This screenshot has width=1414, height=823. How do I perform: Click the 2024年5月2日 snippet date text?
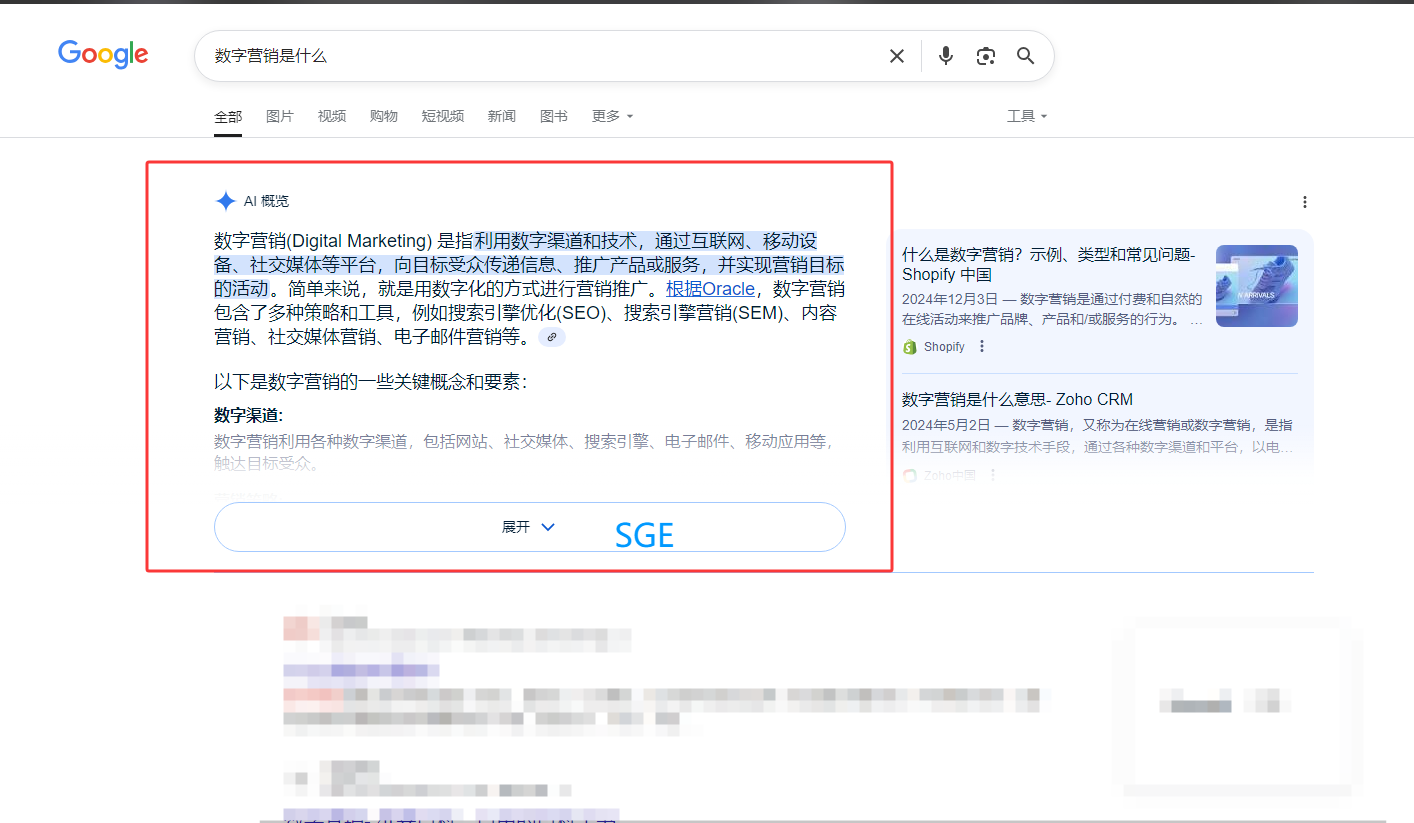pos(945,425)
